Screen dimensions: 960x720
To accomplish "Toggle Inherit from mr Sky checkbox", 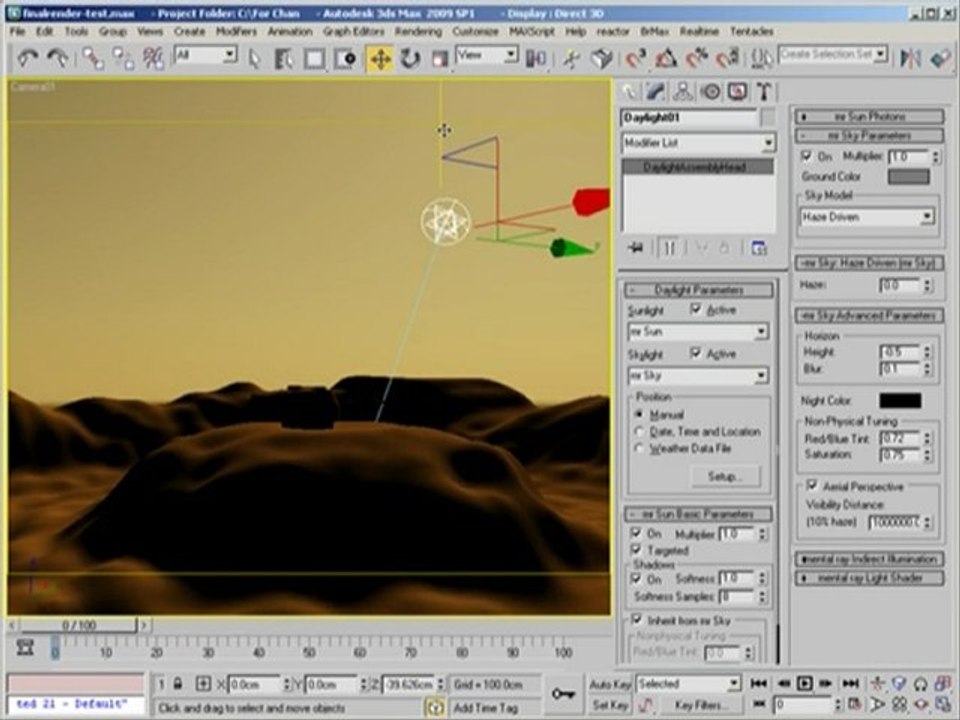I will click(636, 620).
